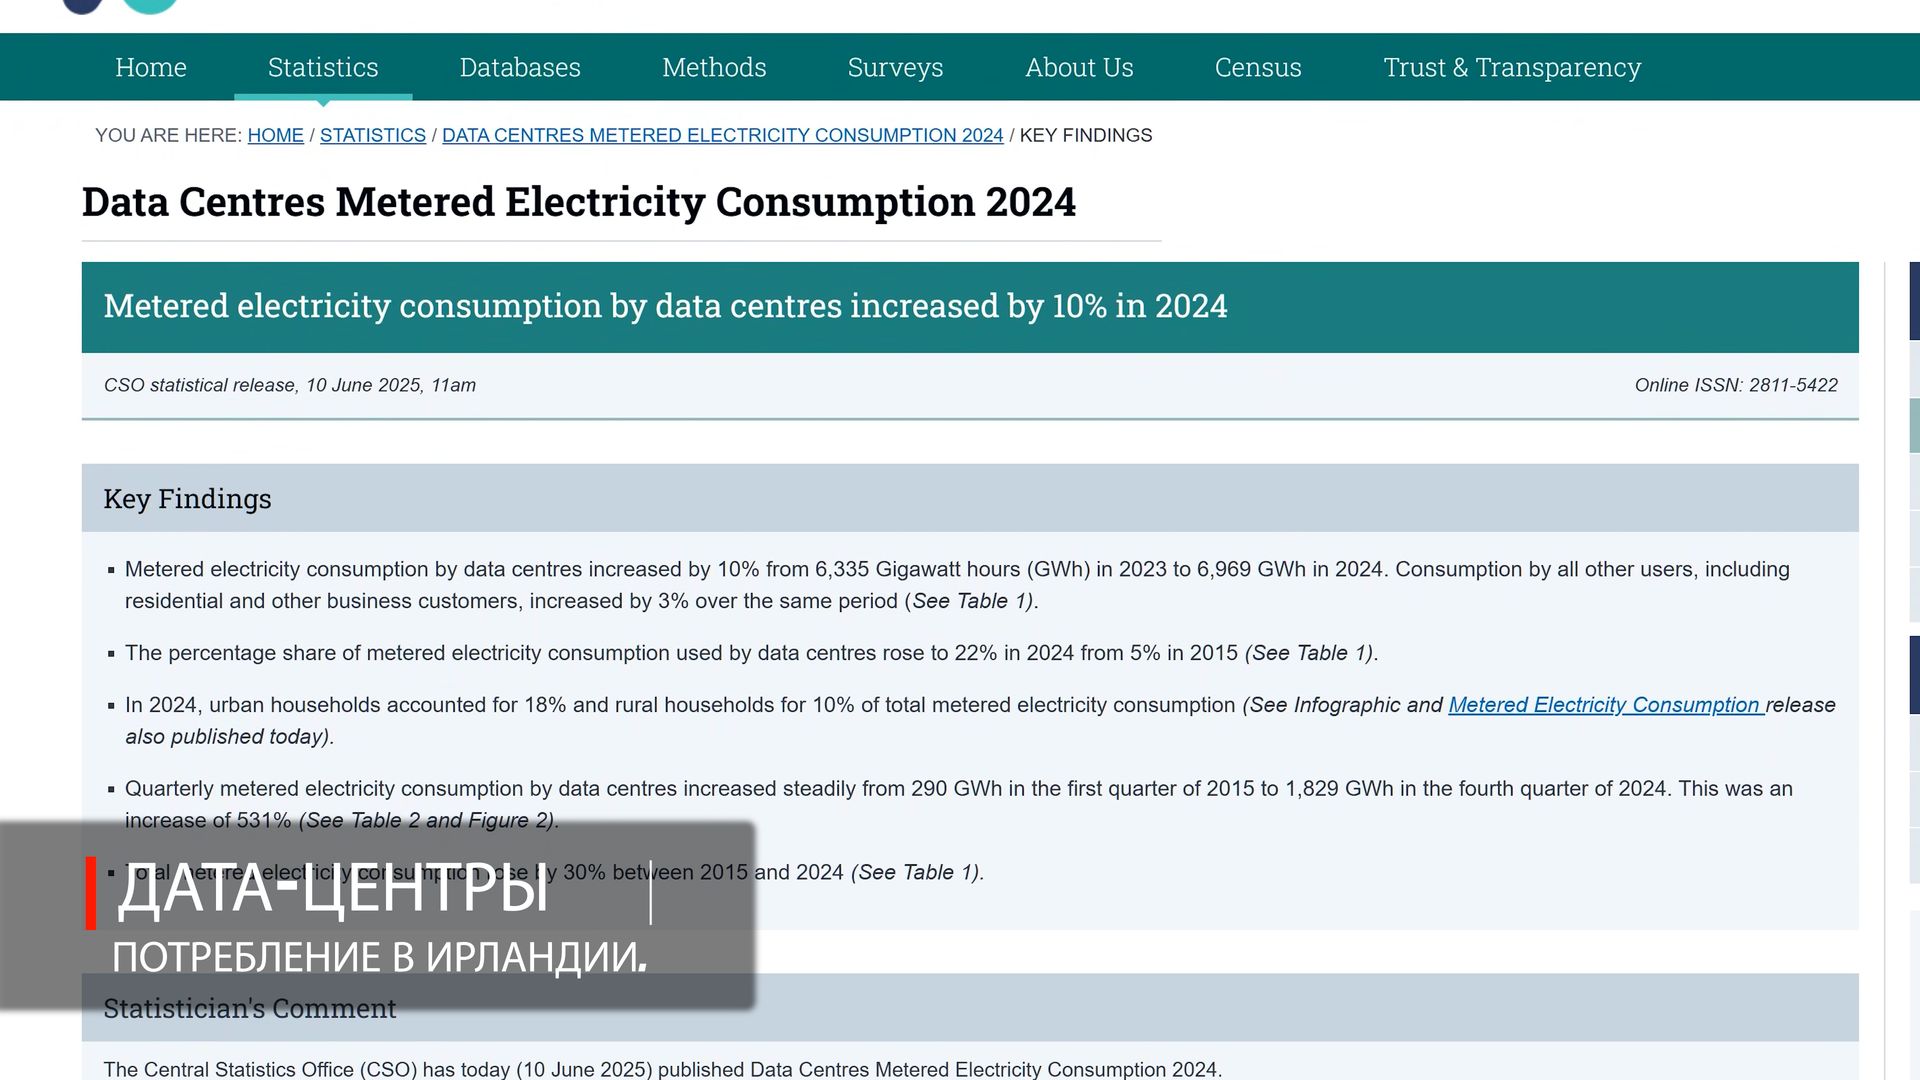Image resolution: width=1920 pixels, height=1080 pixels.
Task: Click the KEY FINDINGS breadcrumb current item
Action: [x=1085, y=135]
